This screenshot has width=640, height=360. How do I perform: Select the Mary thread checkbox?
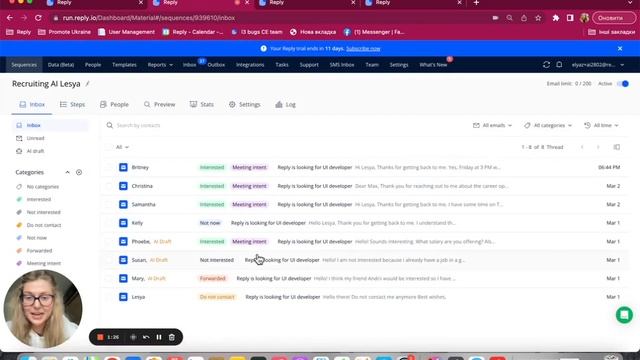point(109,278)
